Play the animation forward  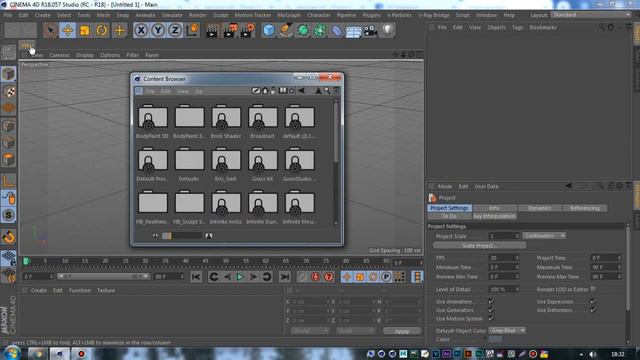[240, 277]
